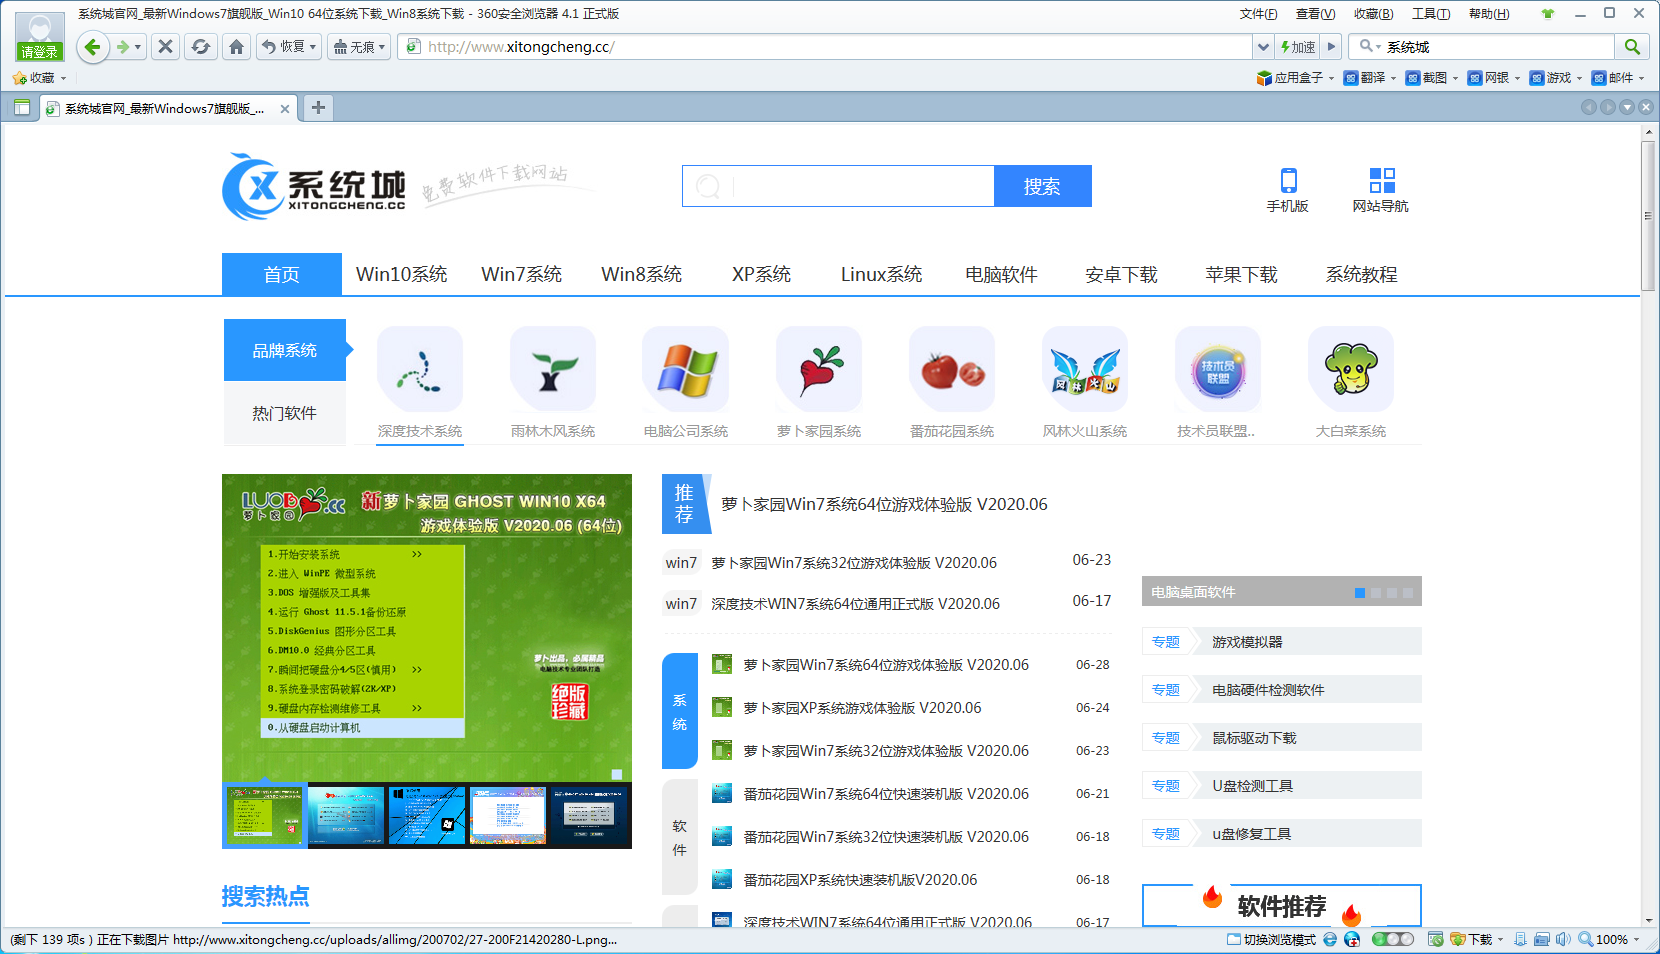The image size is (1660, 954).
Task: Open the 深度技术系统 brand icon
Action: [420, 369]
